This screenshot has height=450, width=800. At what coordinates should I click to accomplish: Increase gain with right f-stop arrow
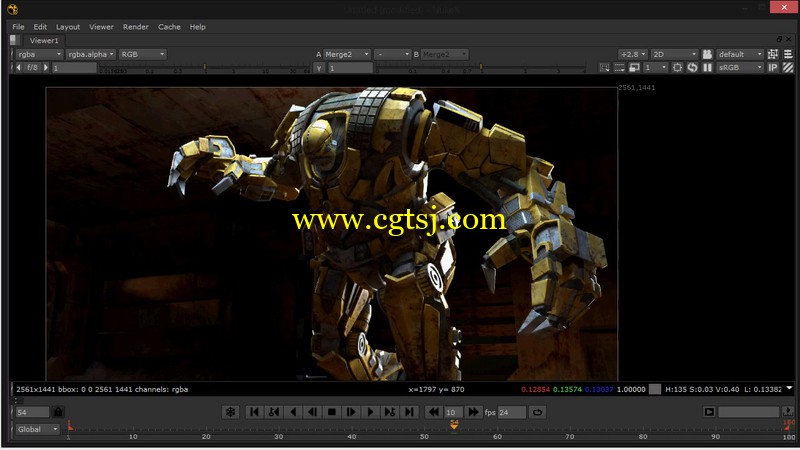tap(45, 67)
